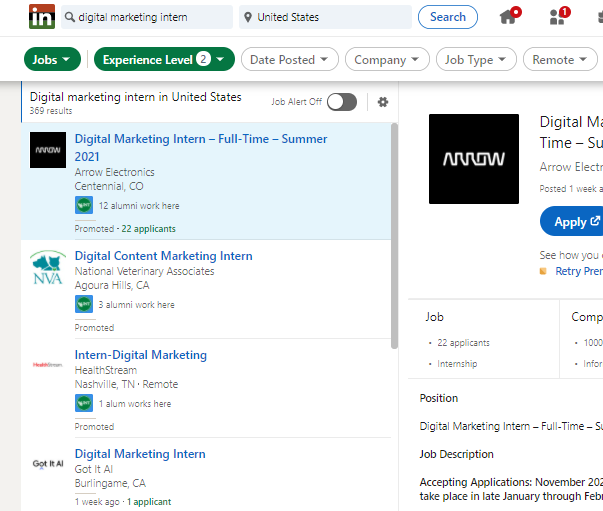Open the Jobs dropdown
603x511 pixels.
pos(52,59)
